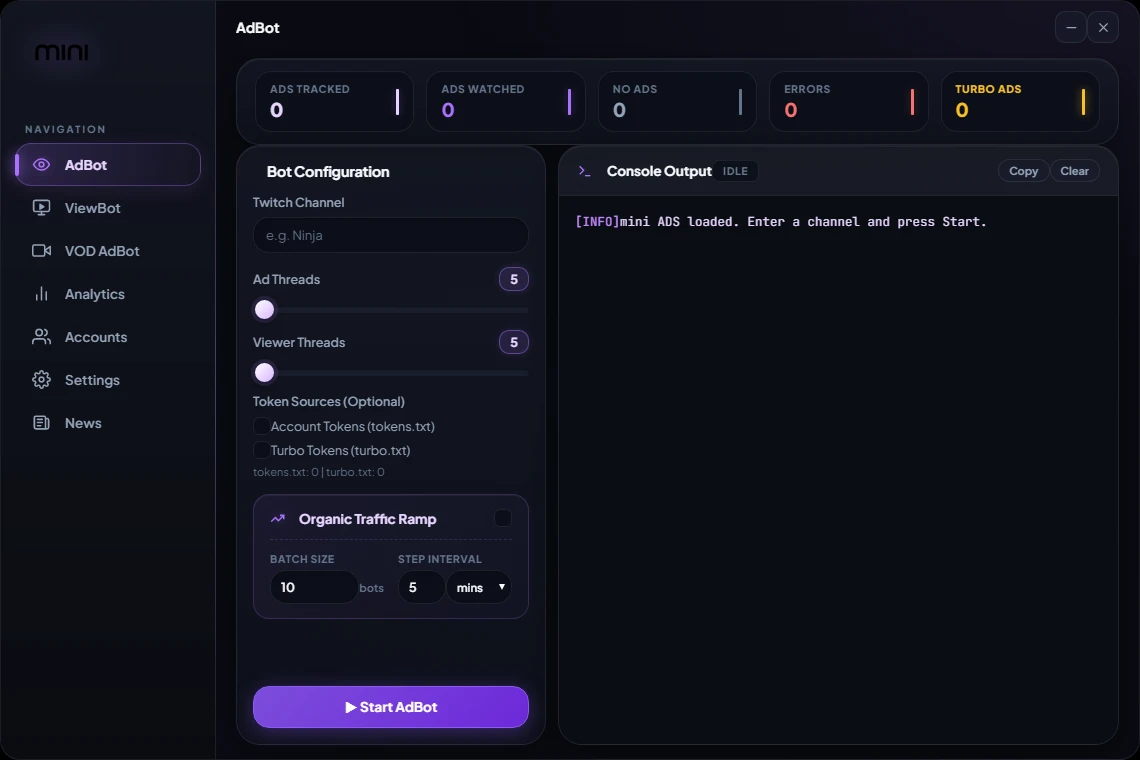The height and width of the screenshot is (760, 1140).
Task: Copy the console output
Action: 1023,171
